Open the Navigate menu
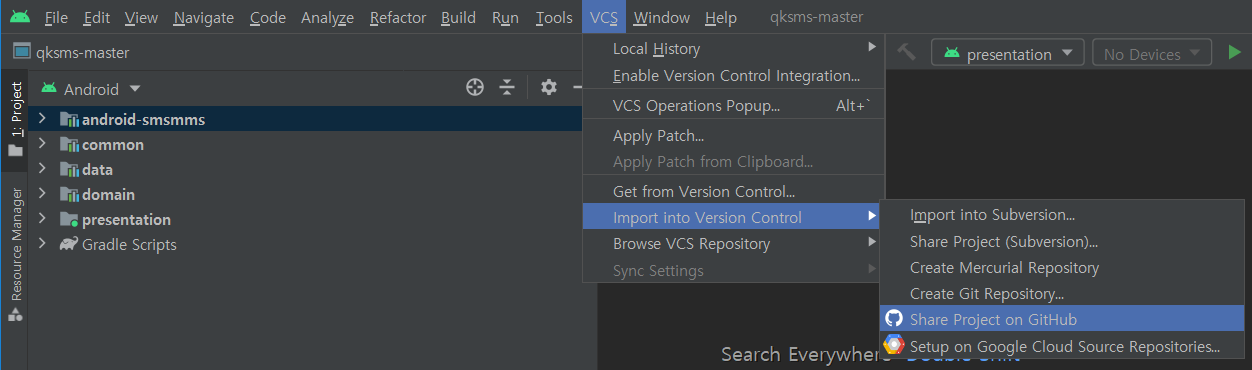 203,18
